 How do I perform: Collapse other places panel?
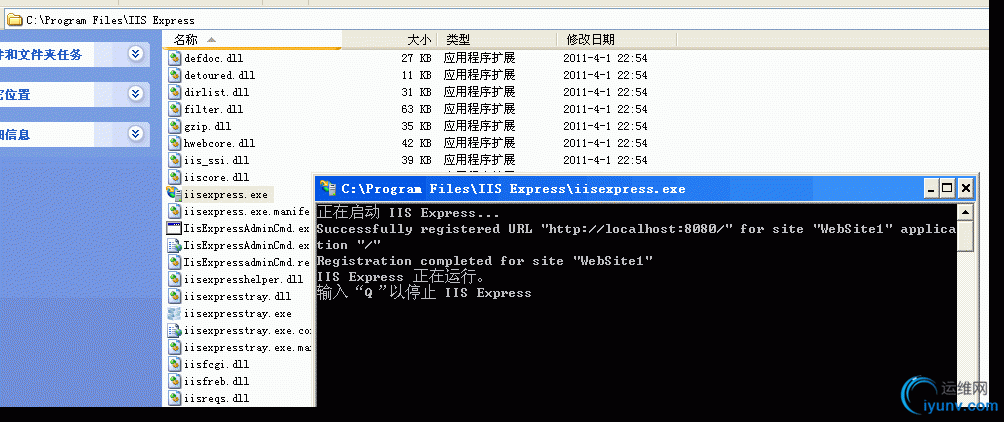[x=135, y=94]
